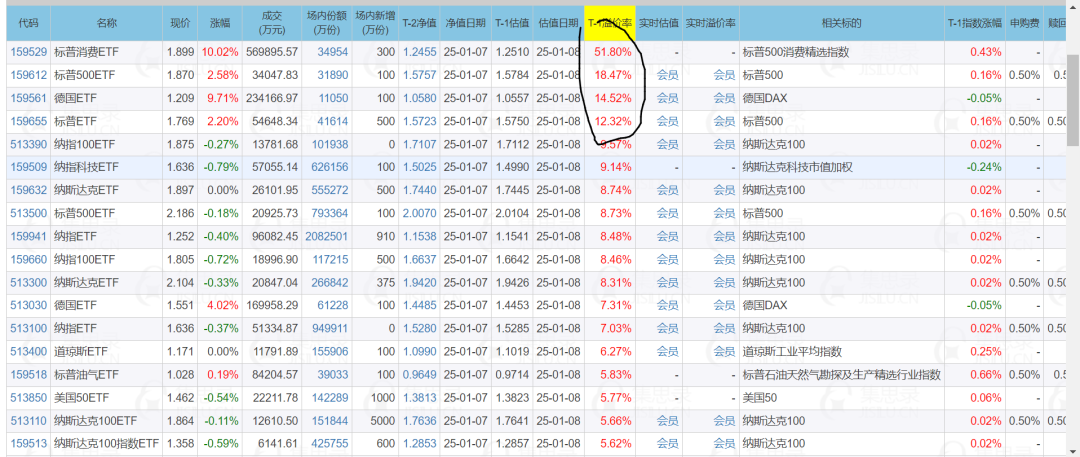Open fund code 159612 link

(x=28, y=74)
